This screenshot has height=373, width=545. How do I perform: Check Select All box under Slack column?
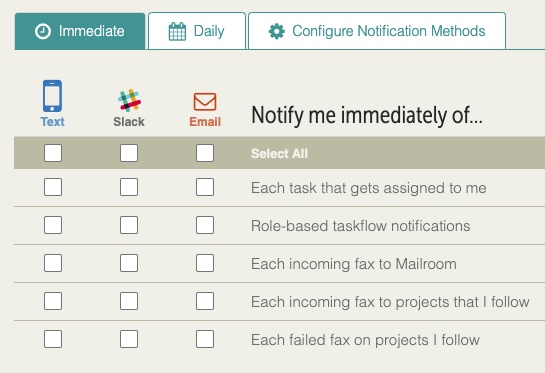tap(129, 153)
